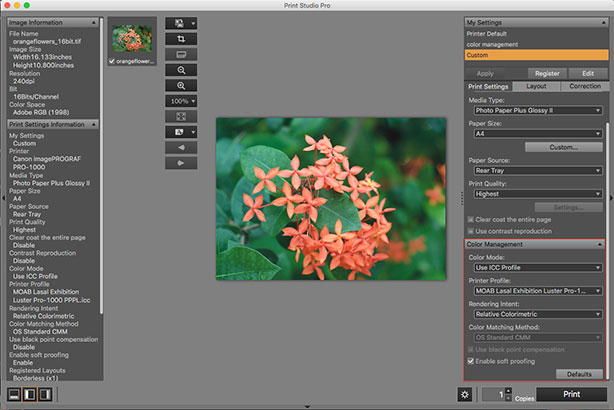Toggle Use black point compensation checkbox

(471, 349)
